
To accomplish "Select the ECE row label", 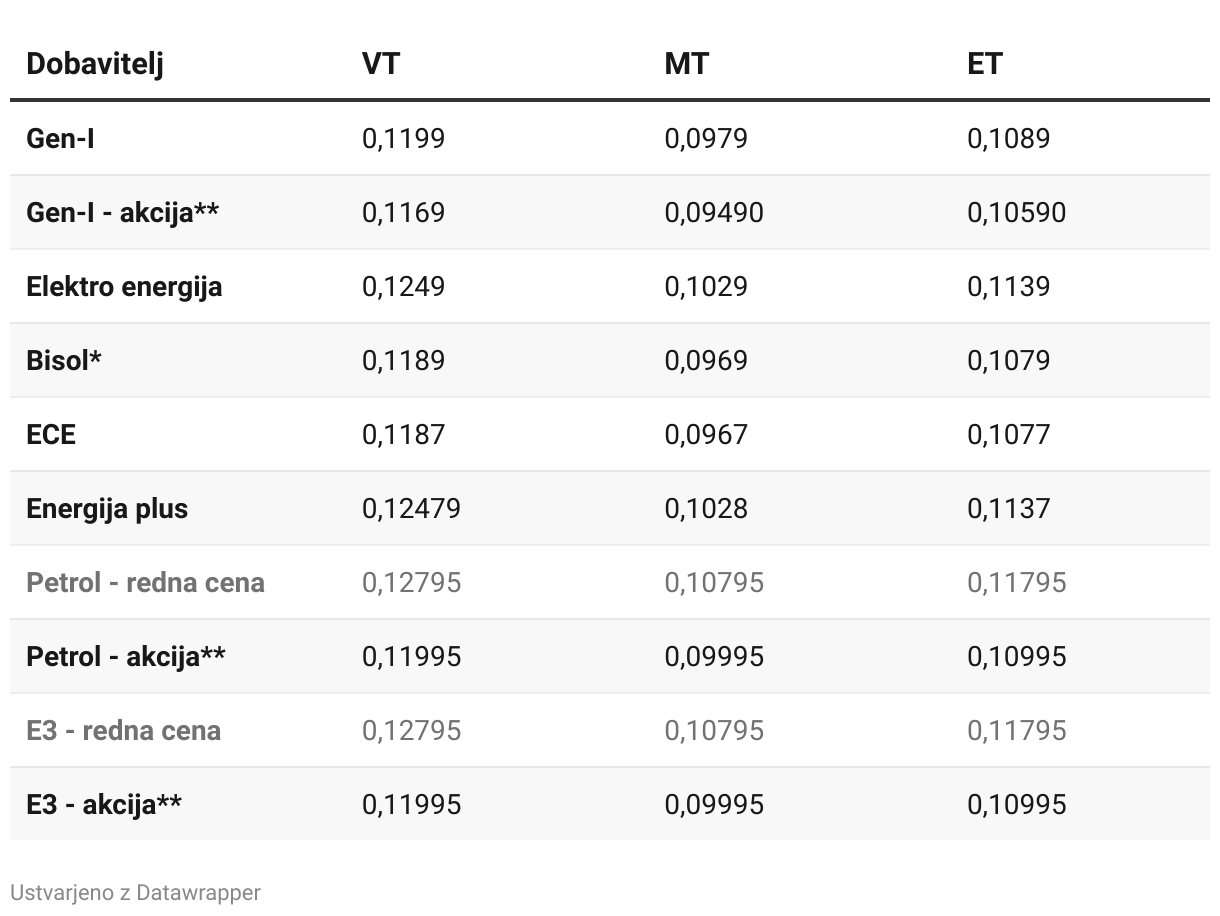I will pyautogui.click(x=51, y=434).
